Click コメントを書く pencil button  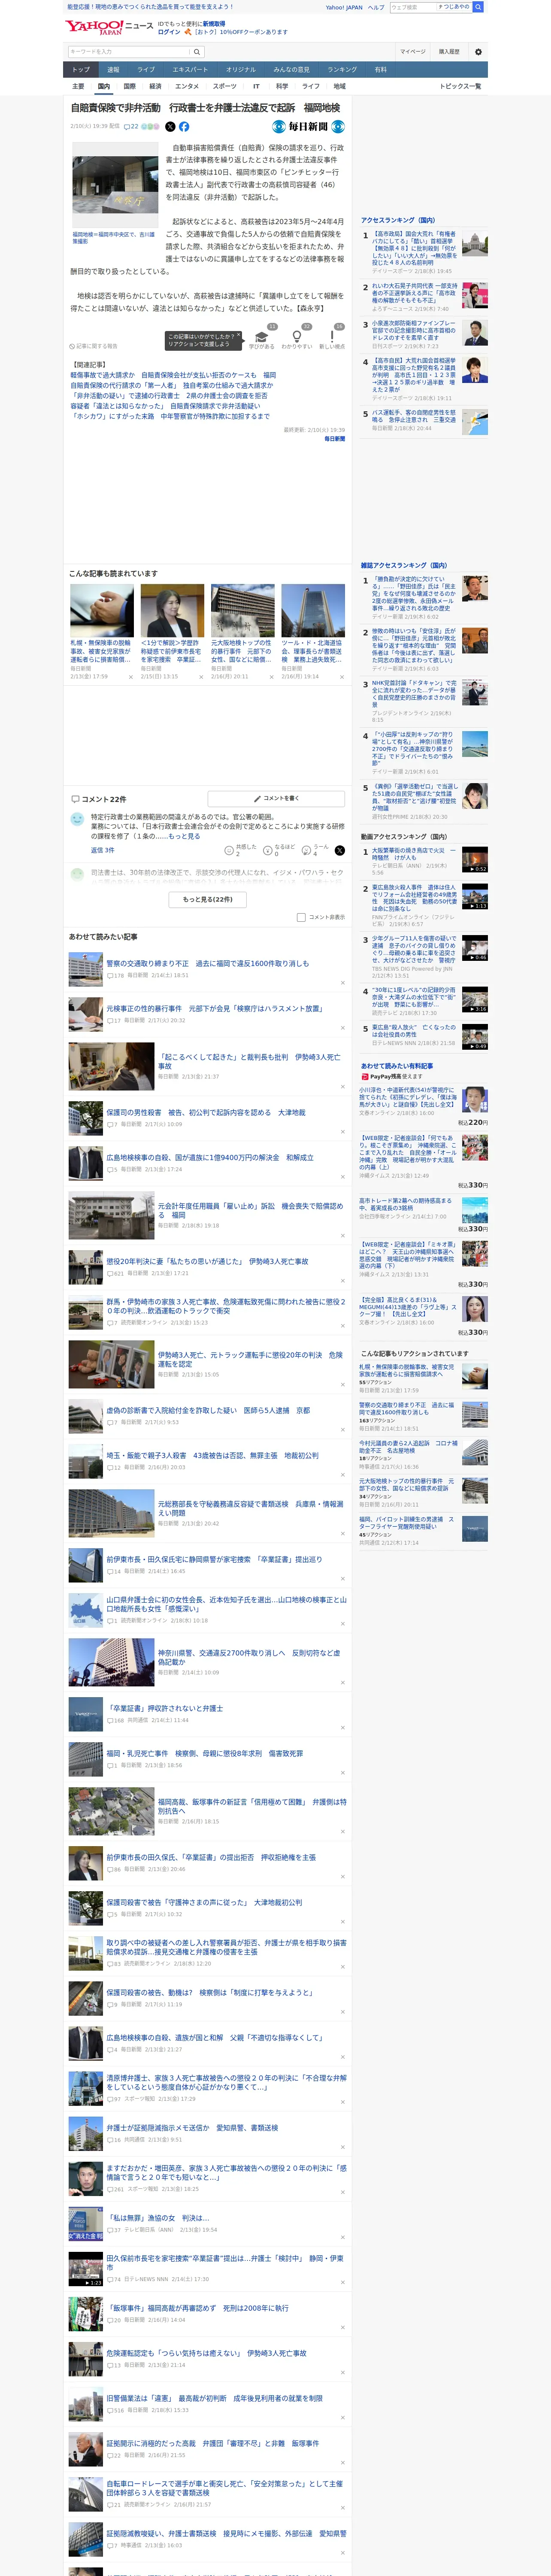pyautogui.click(x=277, y=798)
